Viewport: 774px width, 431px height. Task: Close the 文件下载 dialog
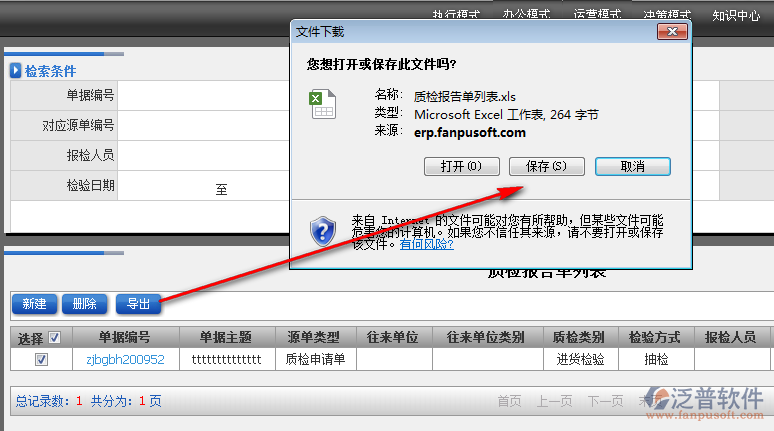click(672, 32)
